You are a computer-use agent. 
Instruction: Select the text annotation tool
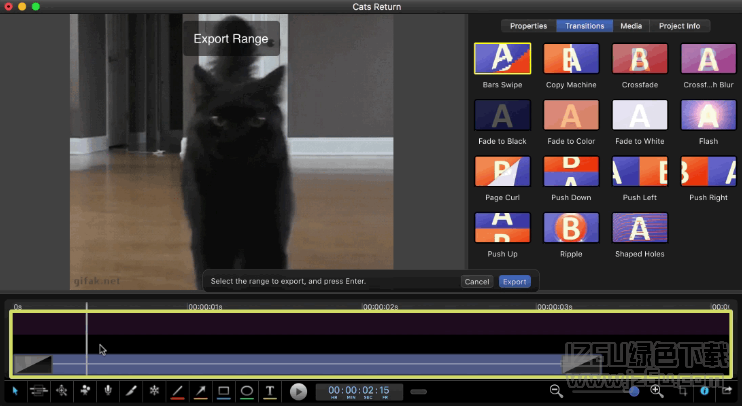(x=270, y=392)
